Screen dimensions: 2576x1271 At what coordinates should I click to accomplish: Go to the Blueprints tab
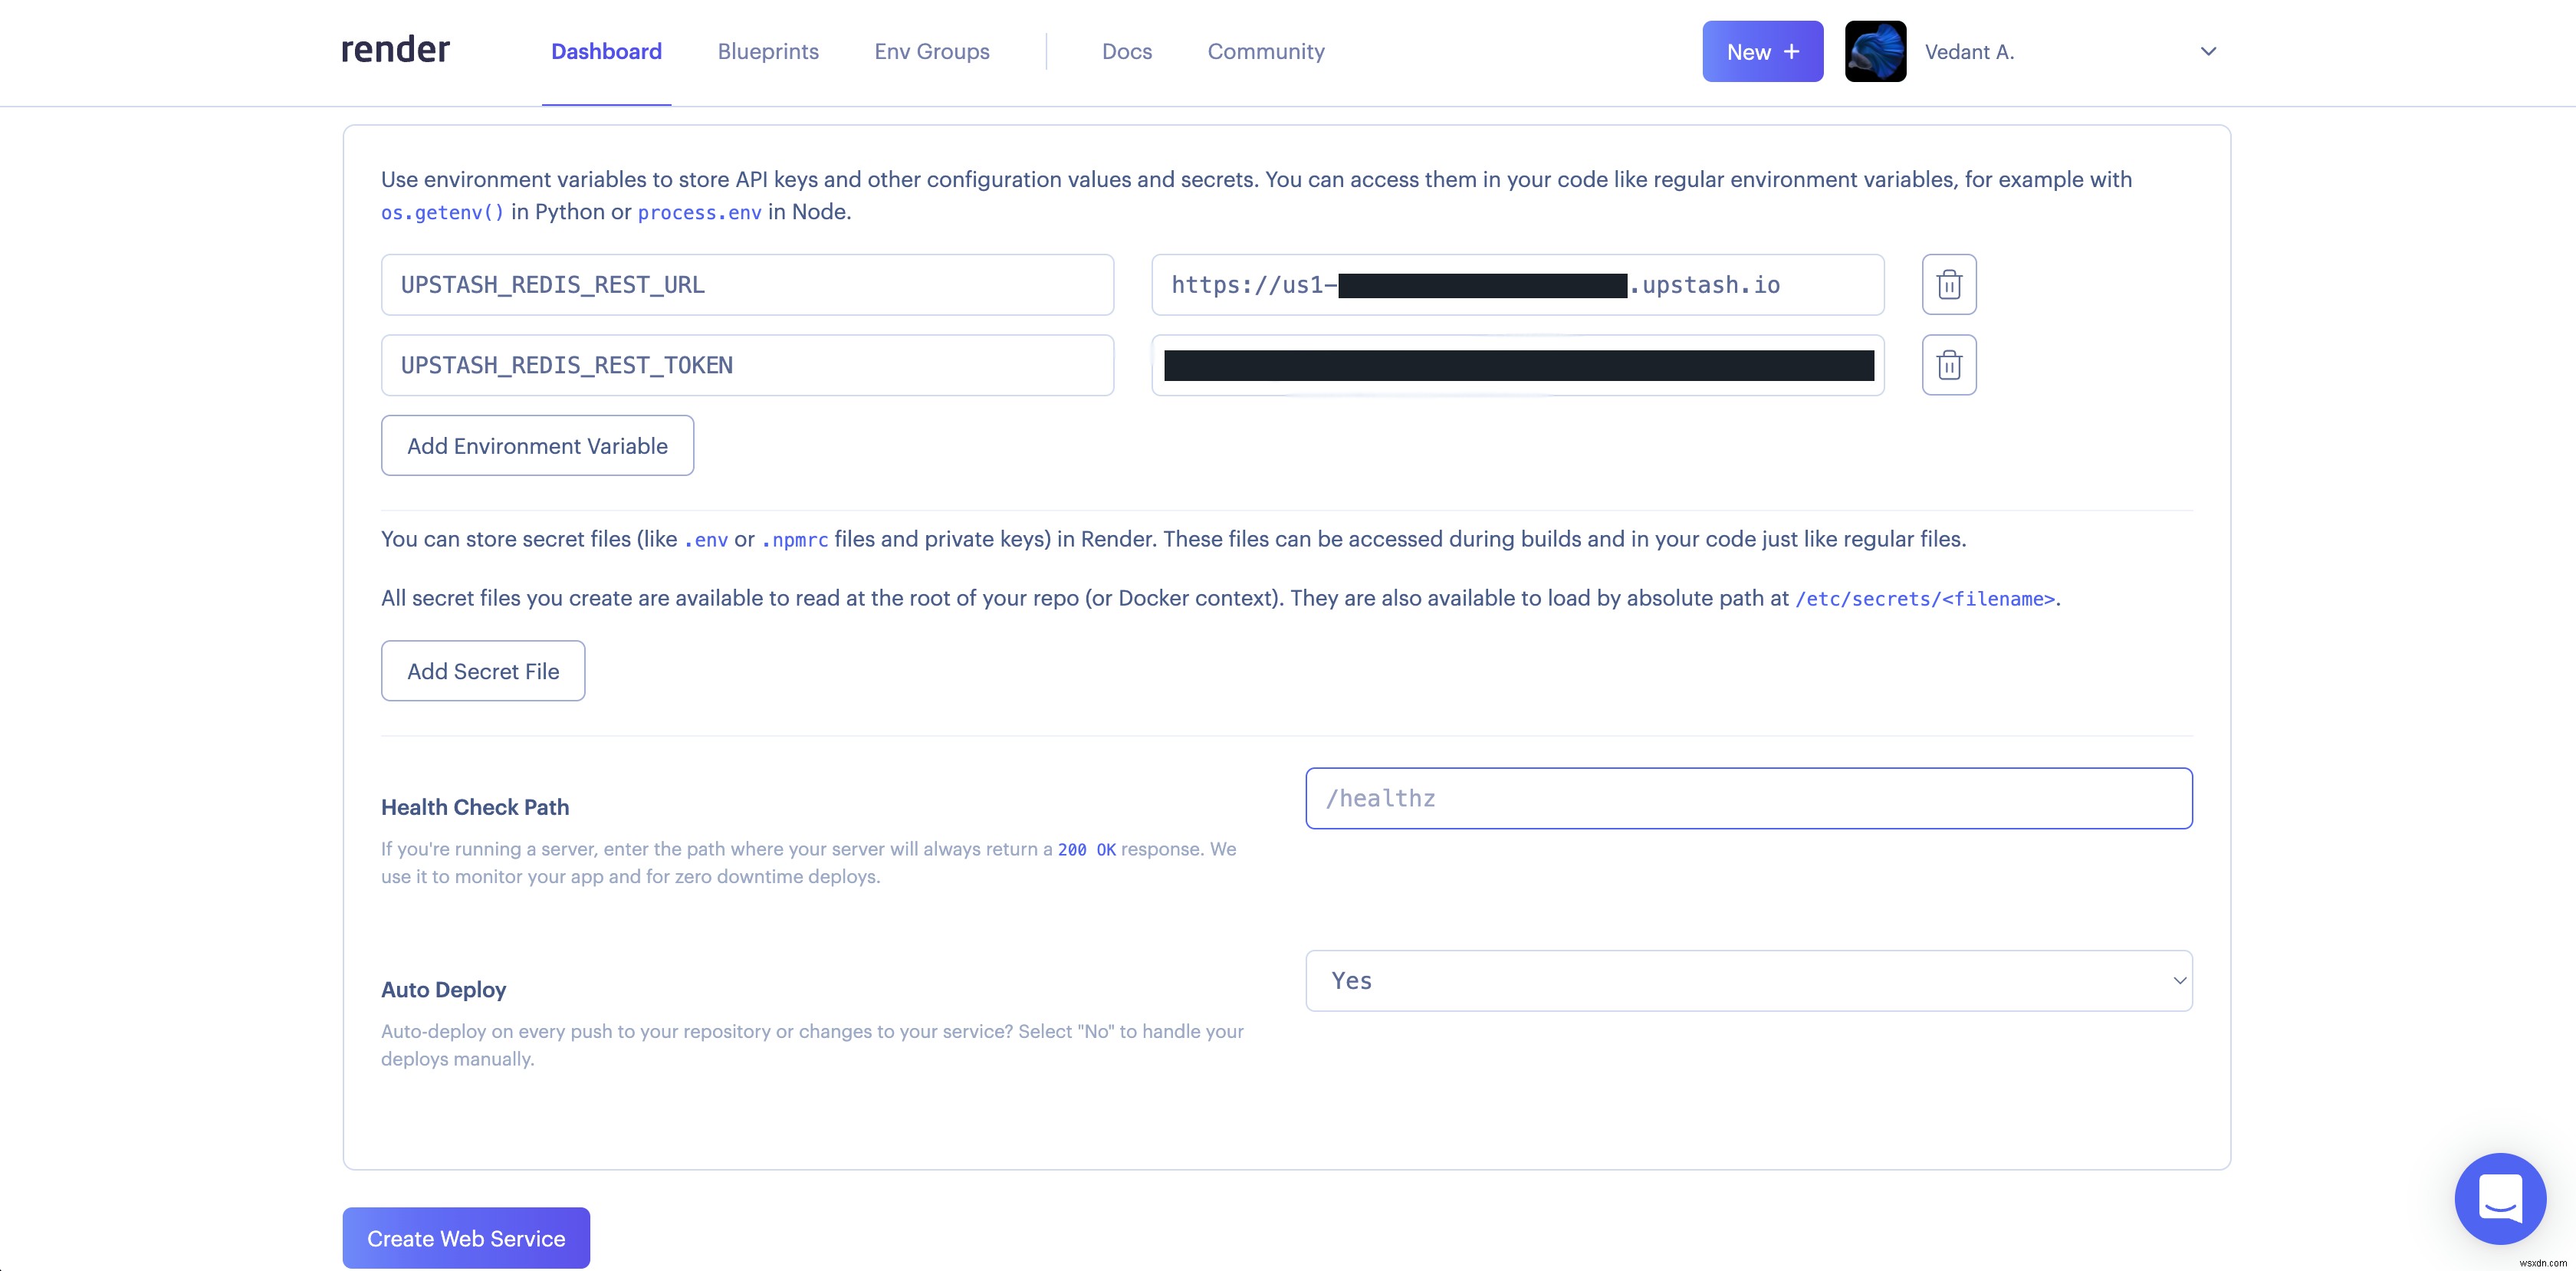coord(768,51)
